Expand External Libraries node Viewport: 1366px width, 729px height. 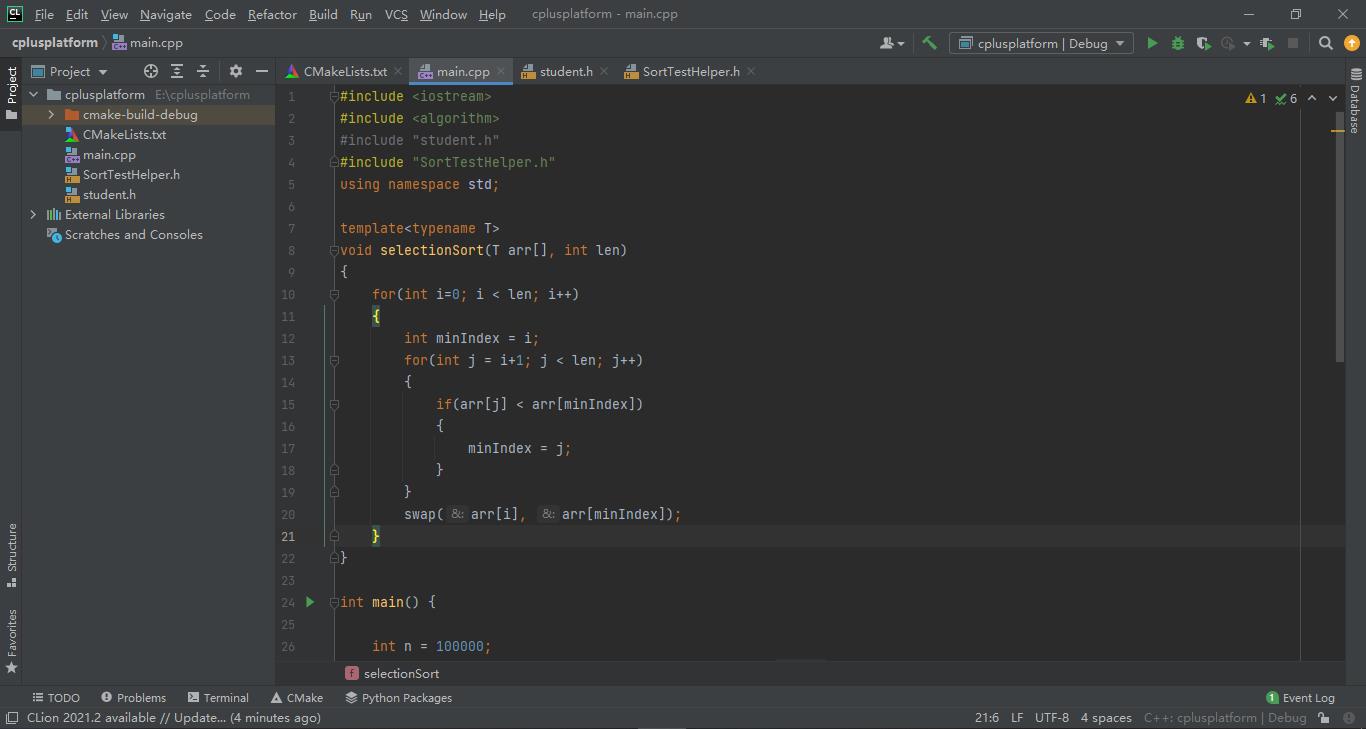click(x=33, y=214)
